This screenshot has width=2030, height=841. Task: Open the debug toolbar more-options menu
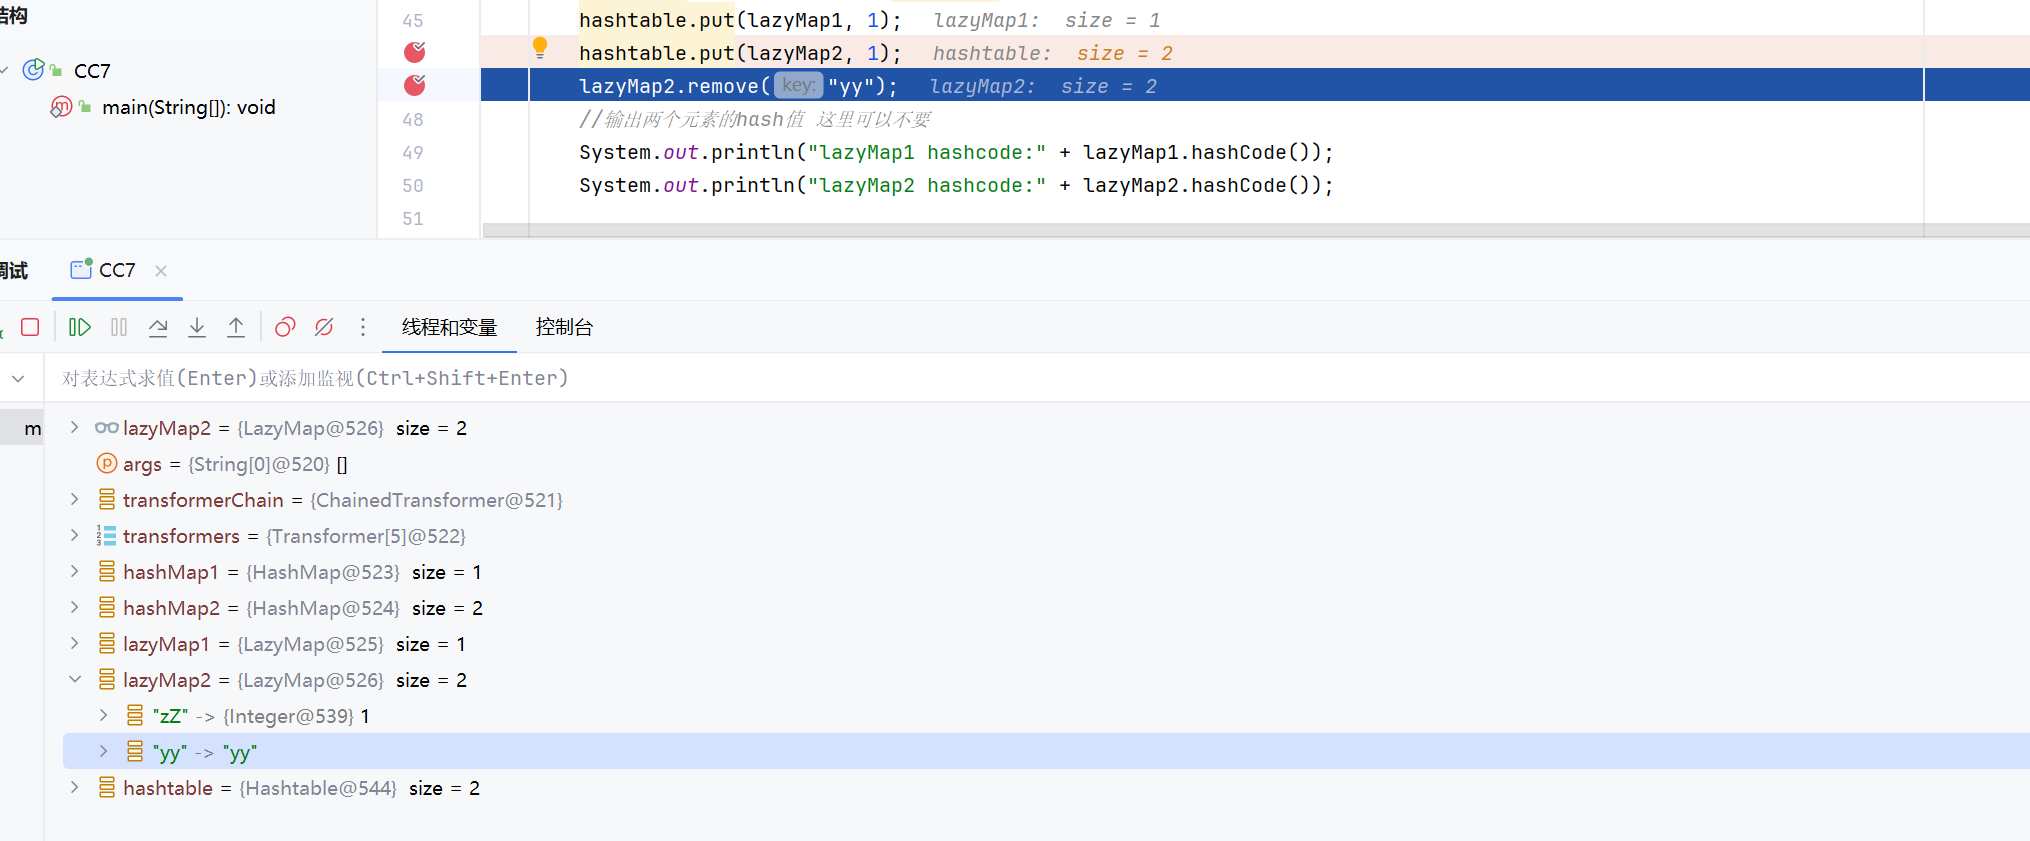point(363,327)
